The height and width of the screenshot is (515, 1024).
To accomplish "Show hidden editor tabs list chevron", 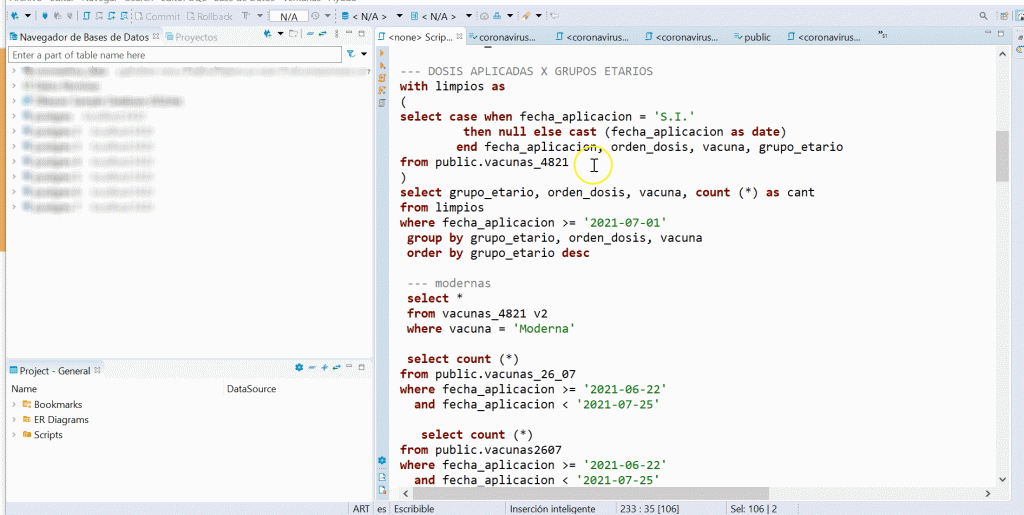I will [882, 35].
